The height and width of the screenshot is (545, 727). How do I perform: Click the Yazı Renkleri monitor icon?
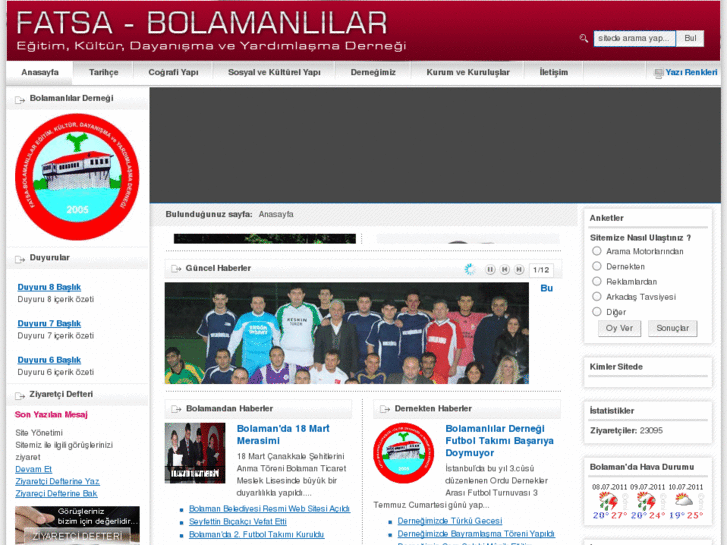click(658, 73)
